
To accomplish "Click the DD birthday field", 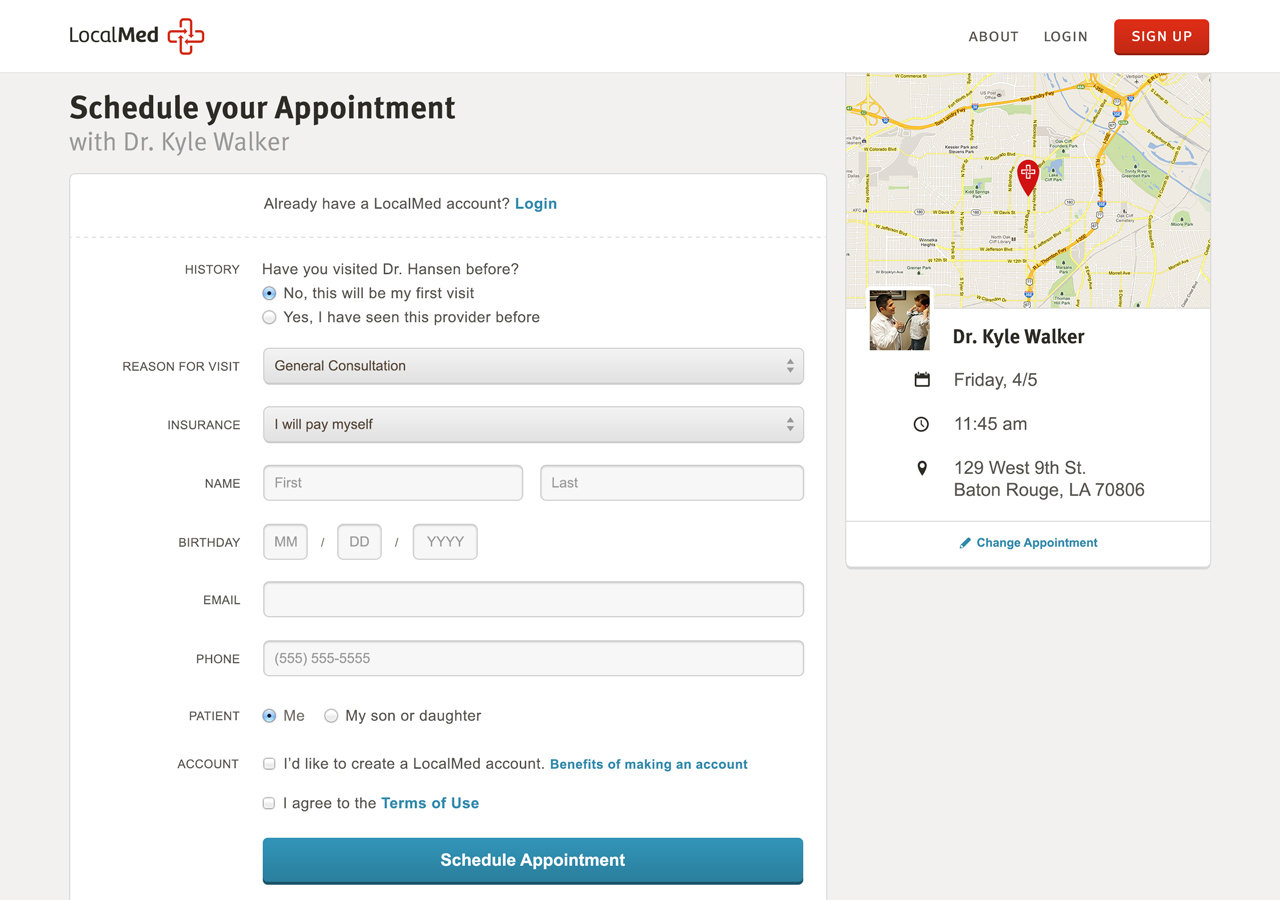I will pyautogui.click(x=360, y=542).
